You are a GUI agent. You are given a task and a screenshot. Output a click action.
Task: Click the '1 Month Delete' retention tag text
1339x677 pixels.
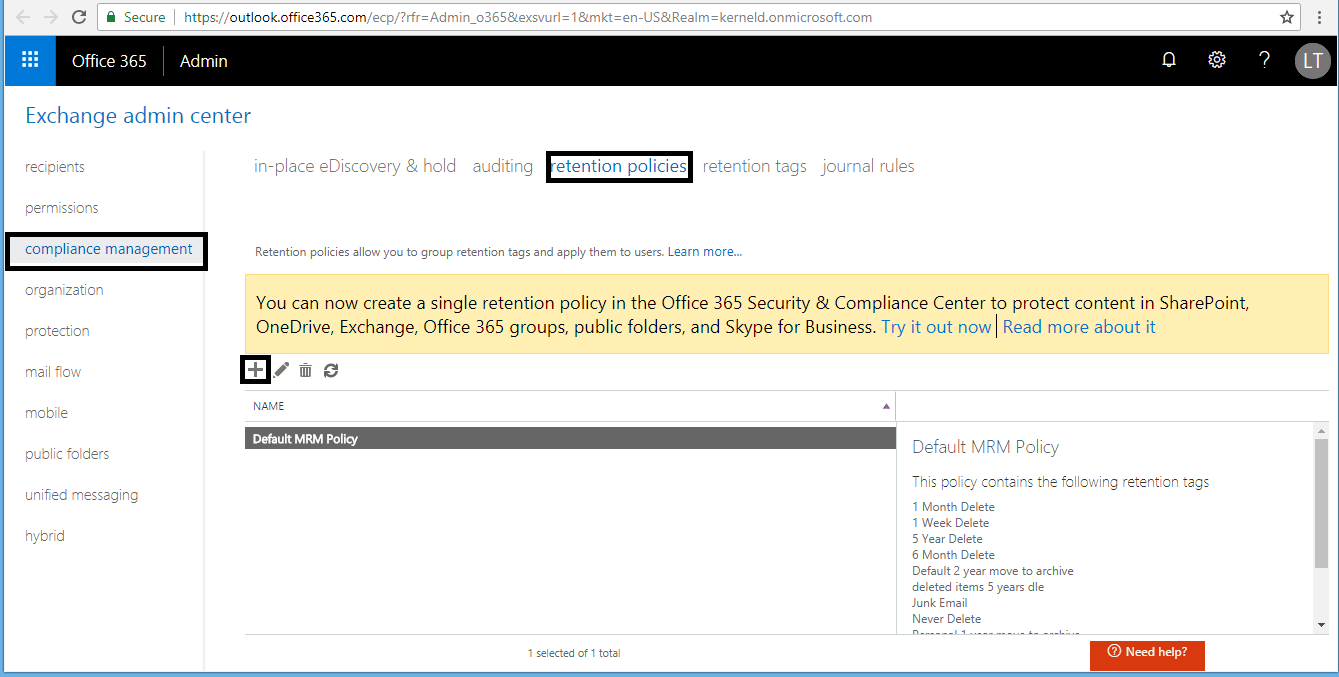coord(953,507)
